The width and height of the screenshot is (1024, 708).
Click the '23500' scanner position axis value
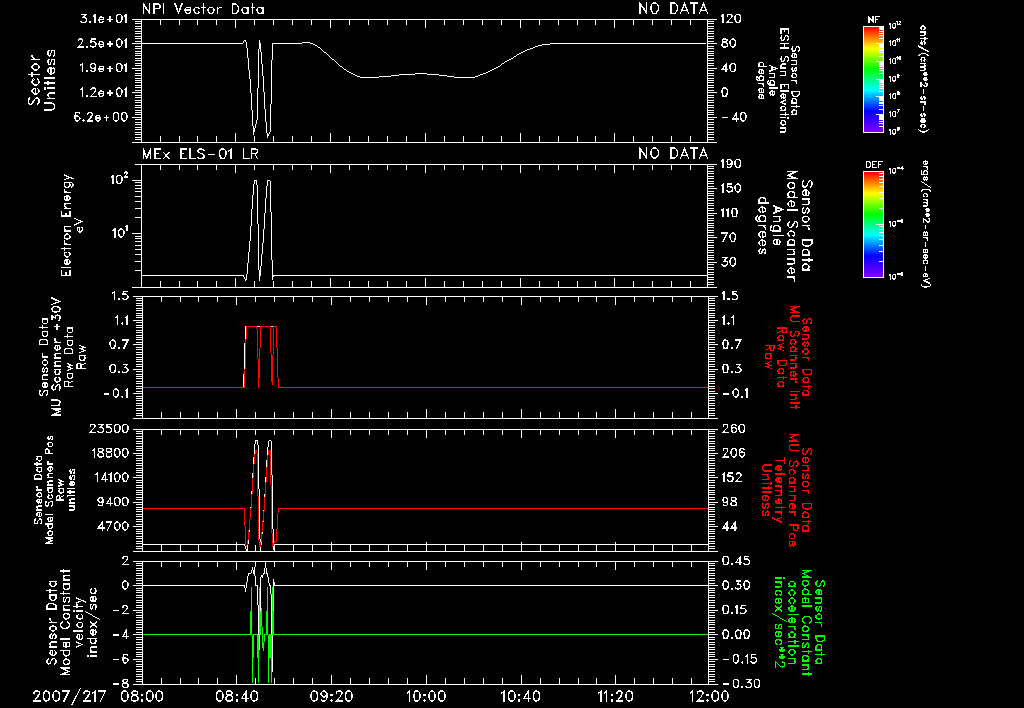(x=109, y=429)
